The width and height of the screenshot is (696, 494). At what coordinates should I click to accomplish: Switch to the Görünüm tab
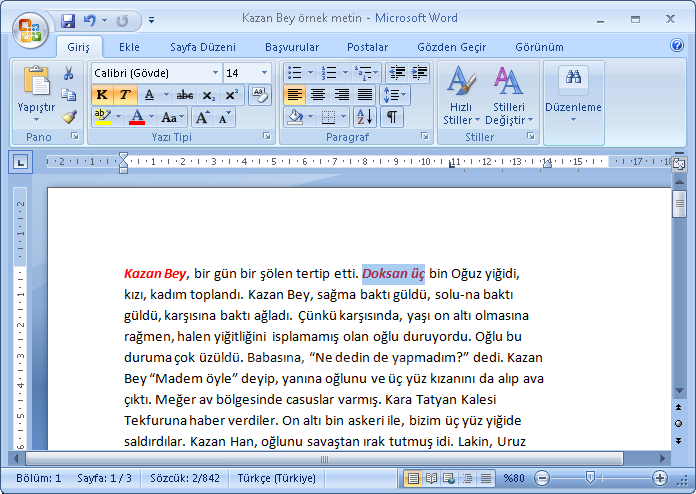[539, 47]
